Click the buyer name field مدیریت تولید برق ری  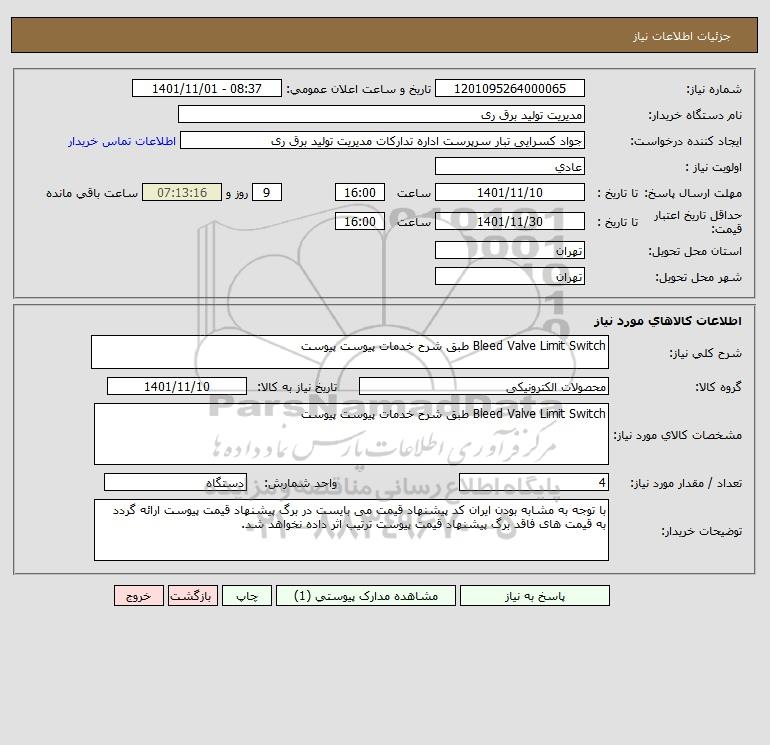(x=381, y=114)
